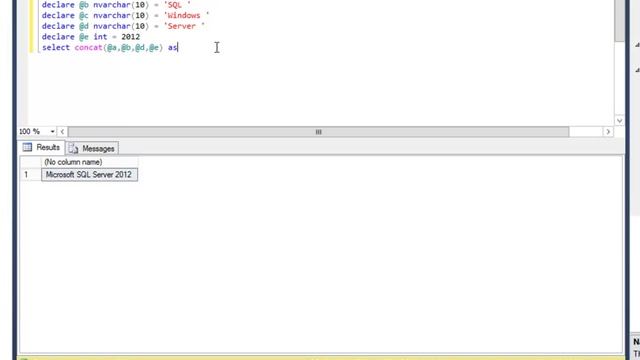
Task: Click the 'select' keyword in query
Action: click(x=56, y=47)
